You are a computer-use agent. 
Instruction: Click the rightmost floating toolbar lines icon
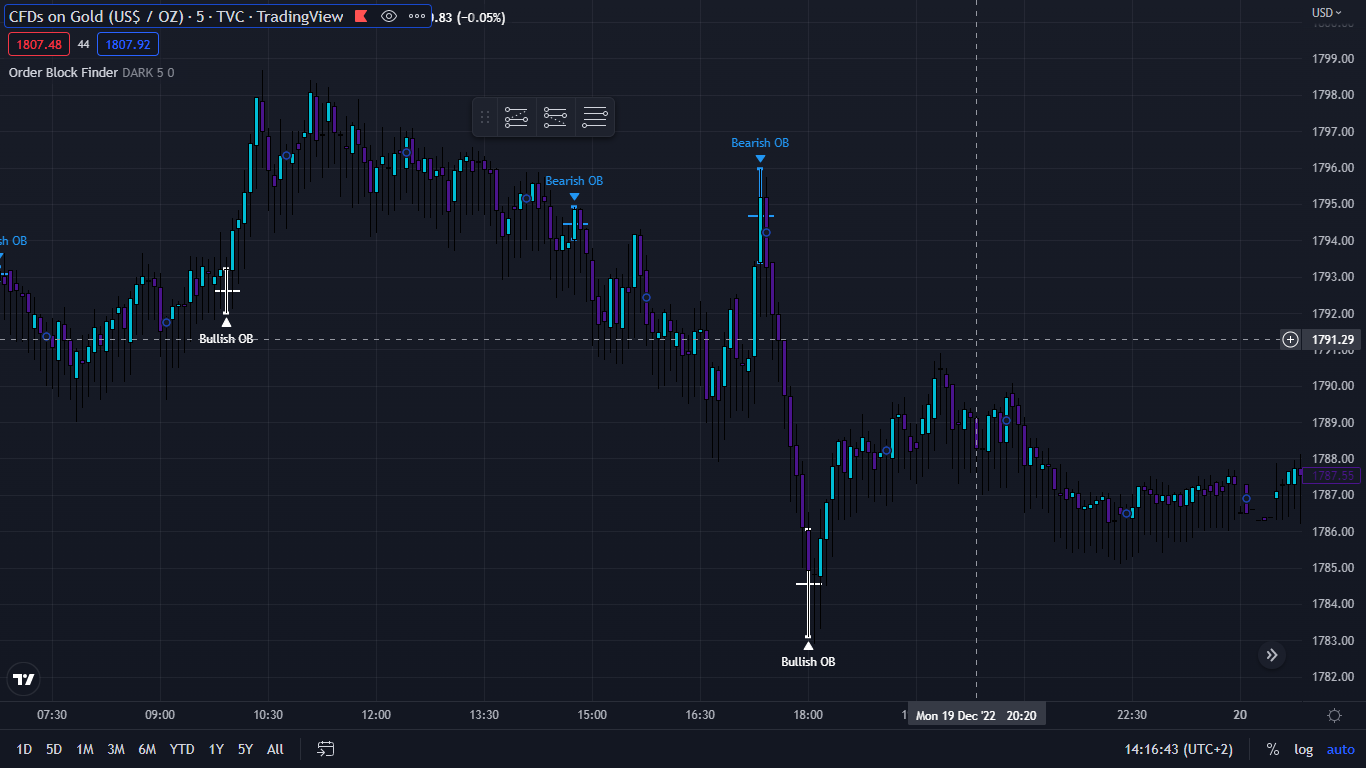(595, 117)
